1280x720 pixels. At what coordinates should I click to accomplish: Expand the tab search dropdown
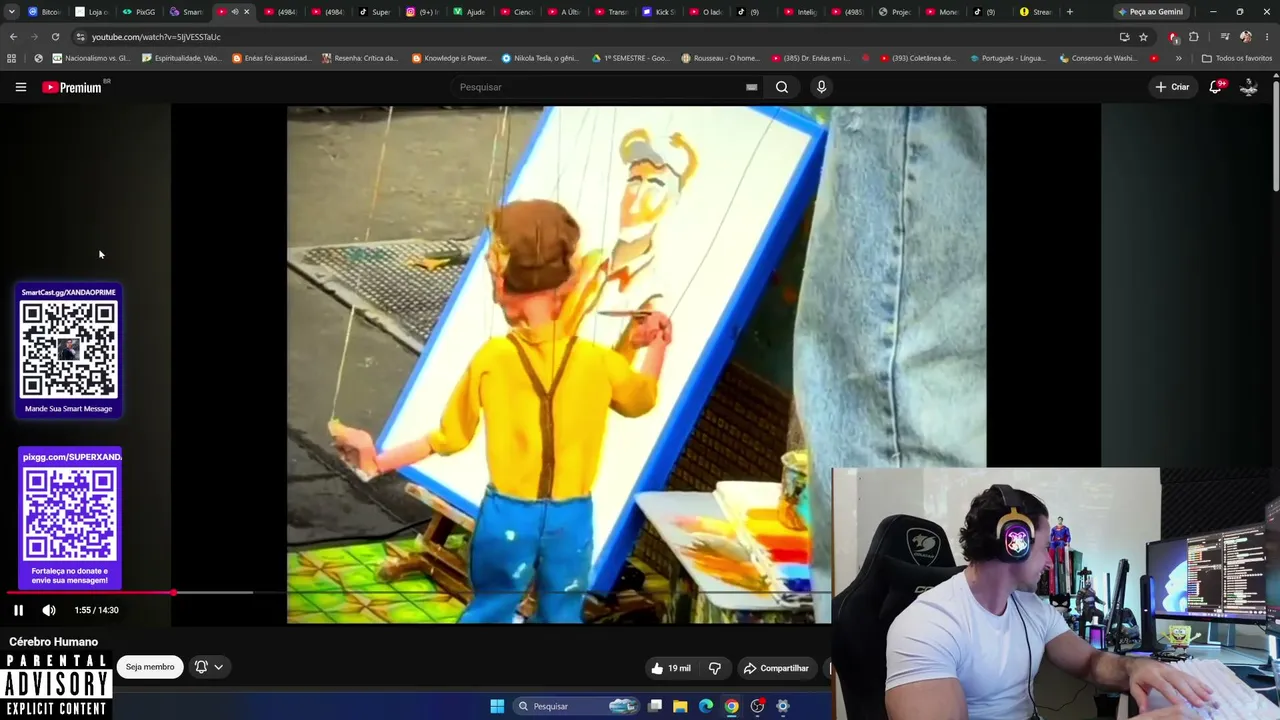coord(12,12)
